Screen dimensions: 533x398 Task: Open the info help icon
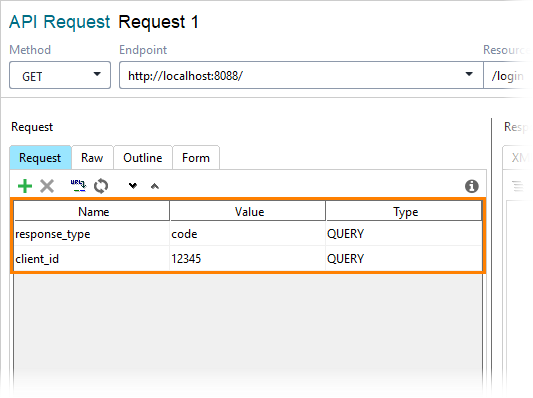tap(471, 186)
